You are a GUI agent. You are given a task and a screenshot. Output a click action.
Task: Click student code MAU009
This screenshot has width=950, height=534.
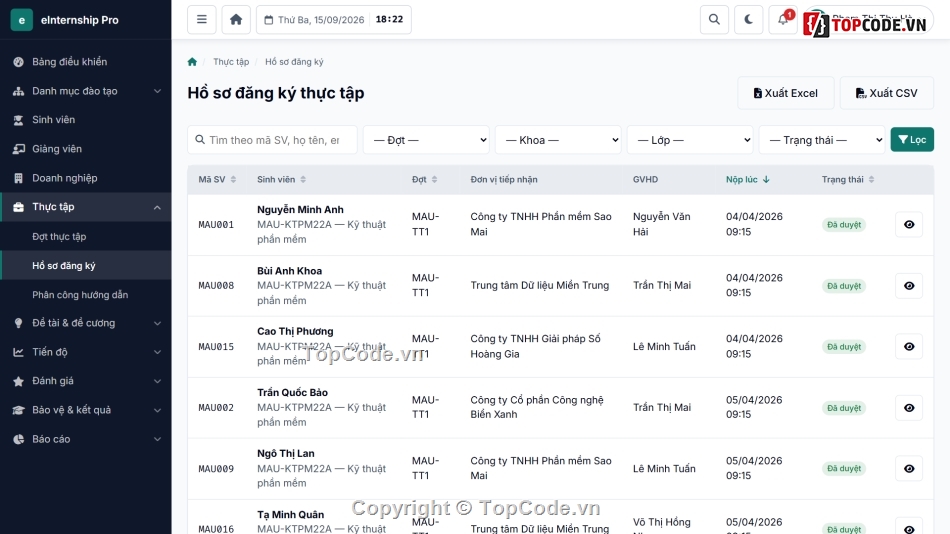(x=216, y=469)
